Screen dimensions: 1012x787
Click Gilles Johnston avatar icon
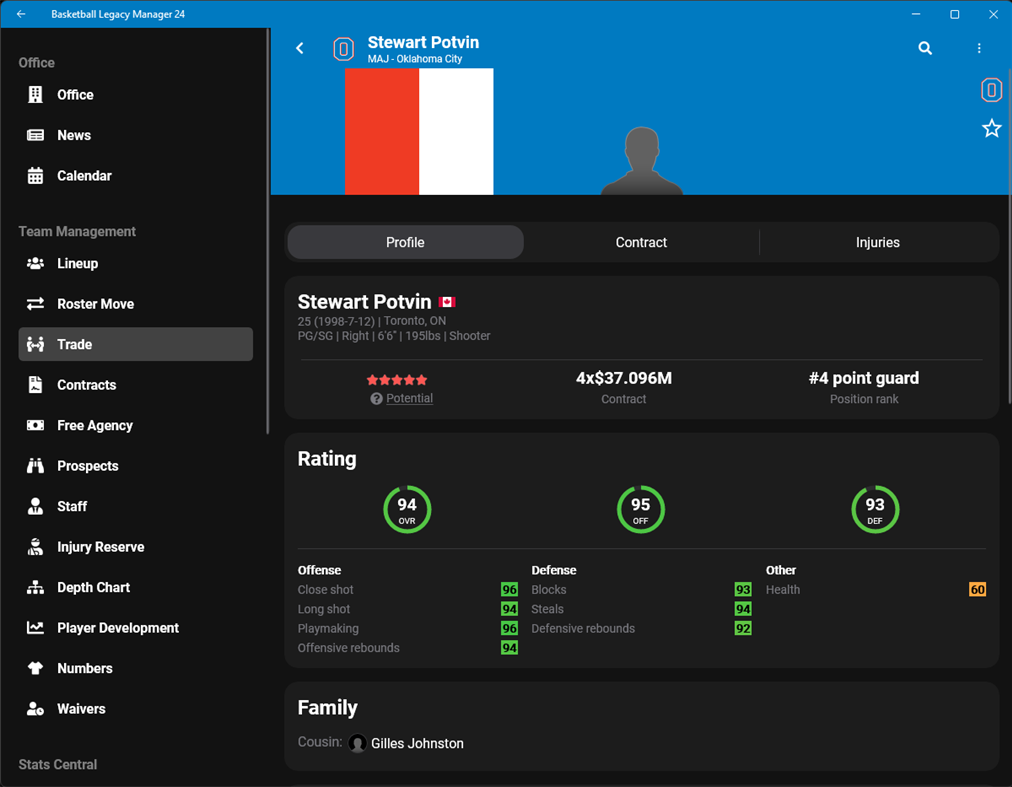[358, 744]
